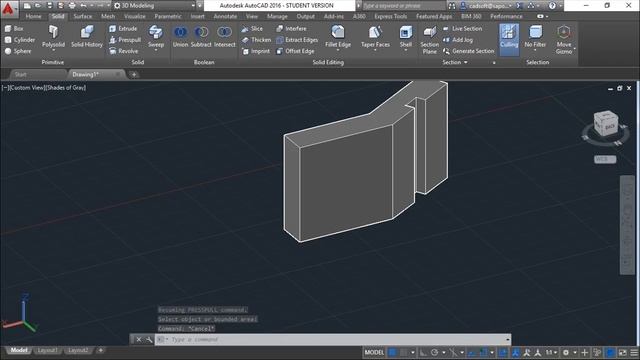The image size is (640, 360).
Task: Click the ViewCube in the viewport
Action: (x=606, y=124)
